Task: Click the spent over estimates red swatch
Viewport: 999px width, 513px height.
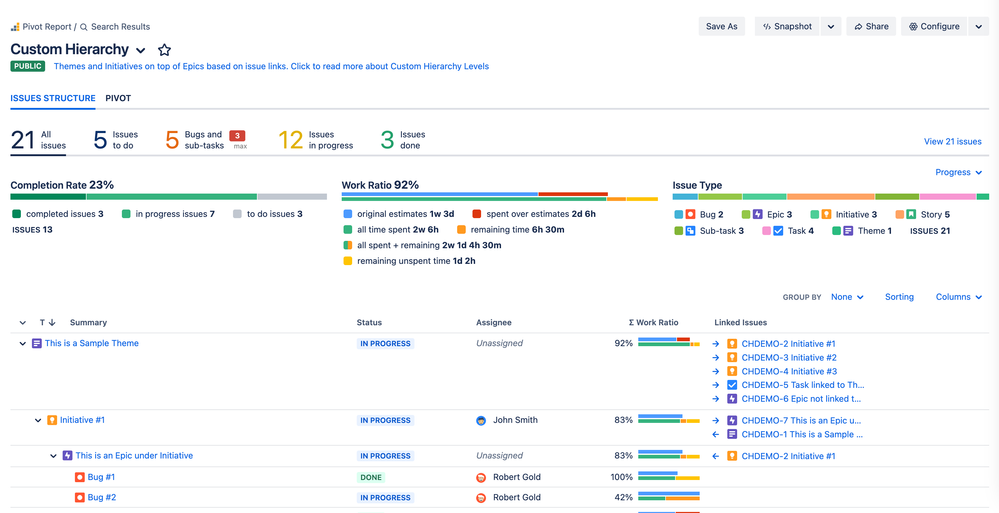Action: click(477, 214)
